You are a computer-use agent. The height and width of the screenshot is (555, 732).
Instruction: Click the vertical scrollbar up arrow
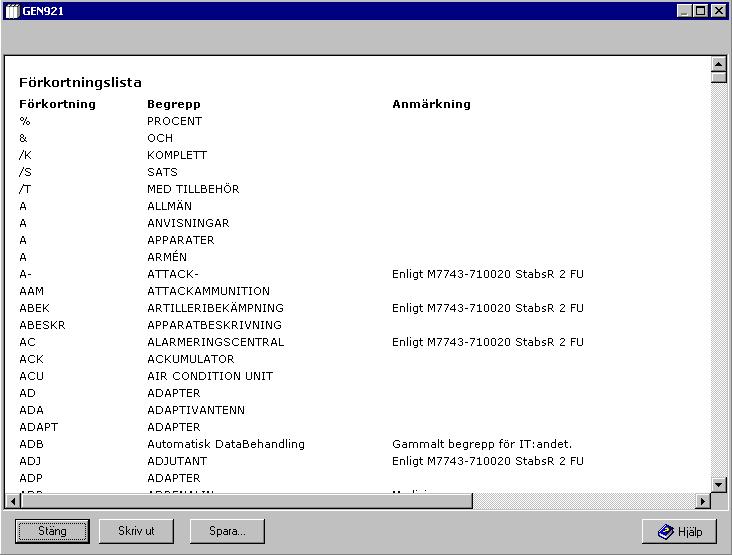point(718,64)
